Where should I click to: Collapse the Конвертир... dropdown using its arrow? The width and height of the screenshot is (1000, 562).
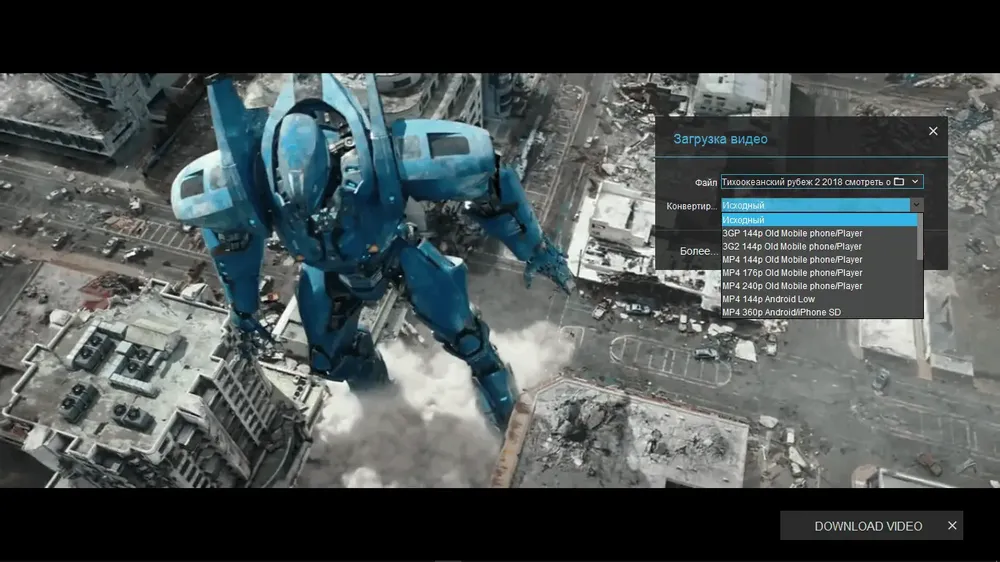916,205
